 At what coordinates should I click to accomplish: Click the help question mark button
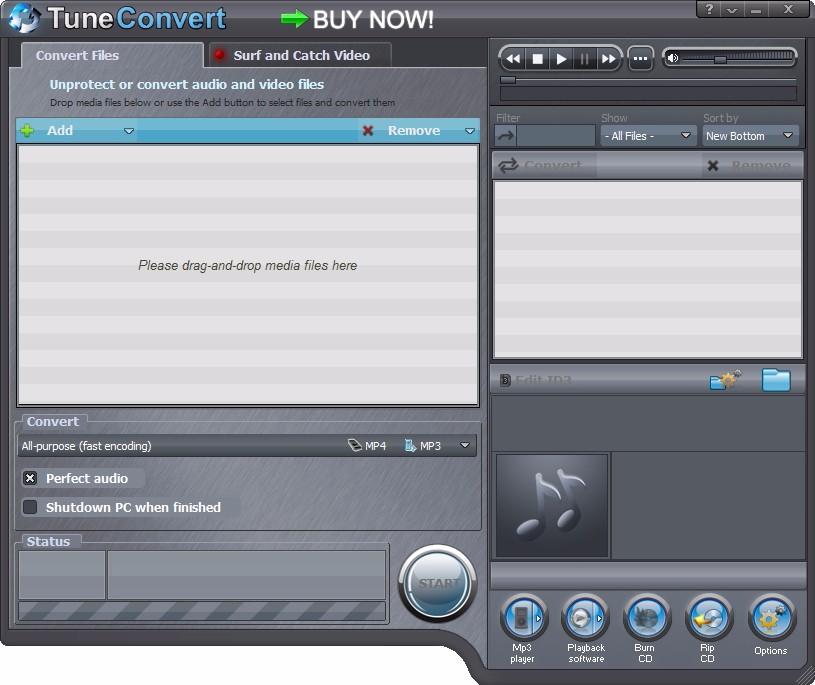click(x=709, y=9)
